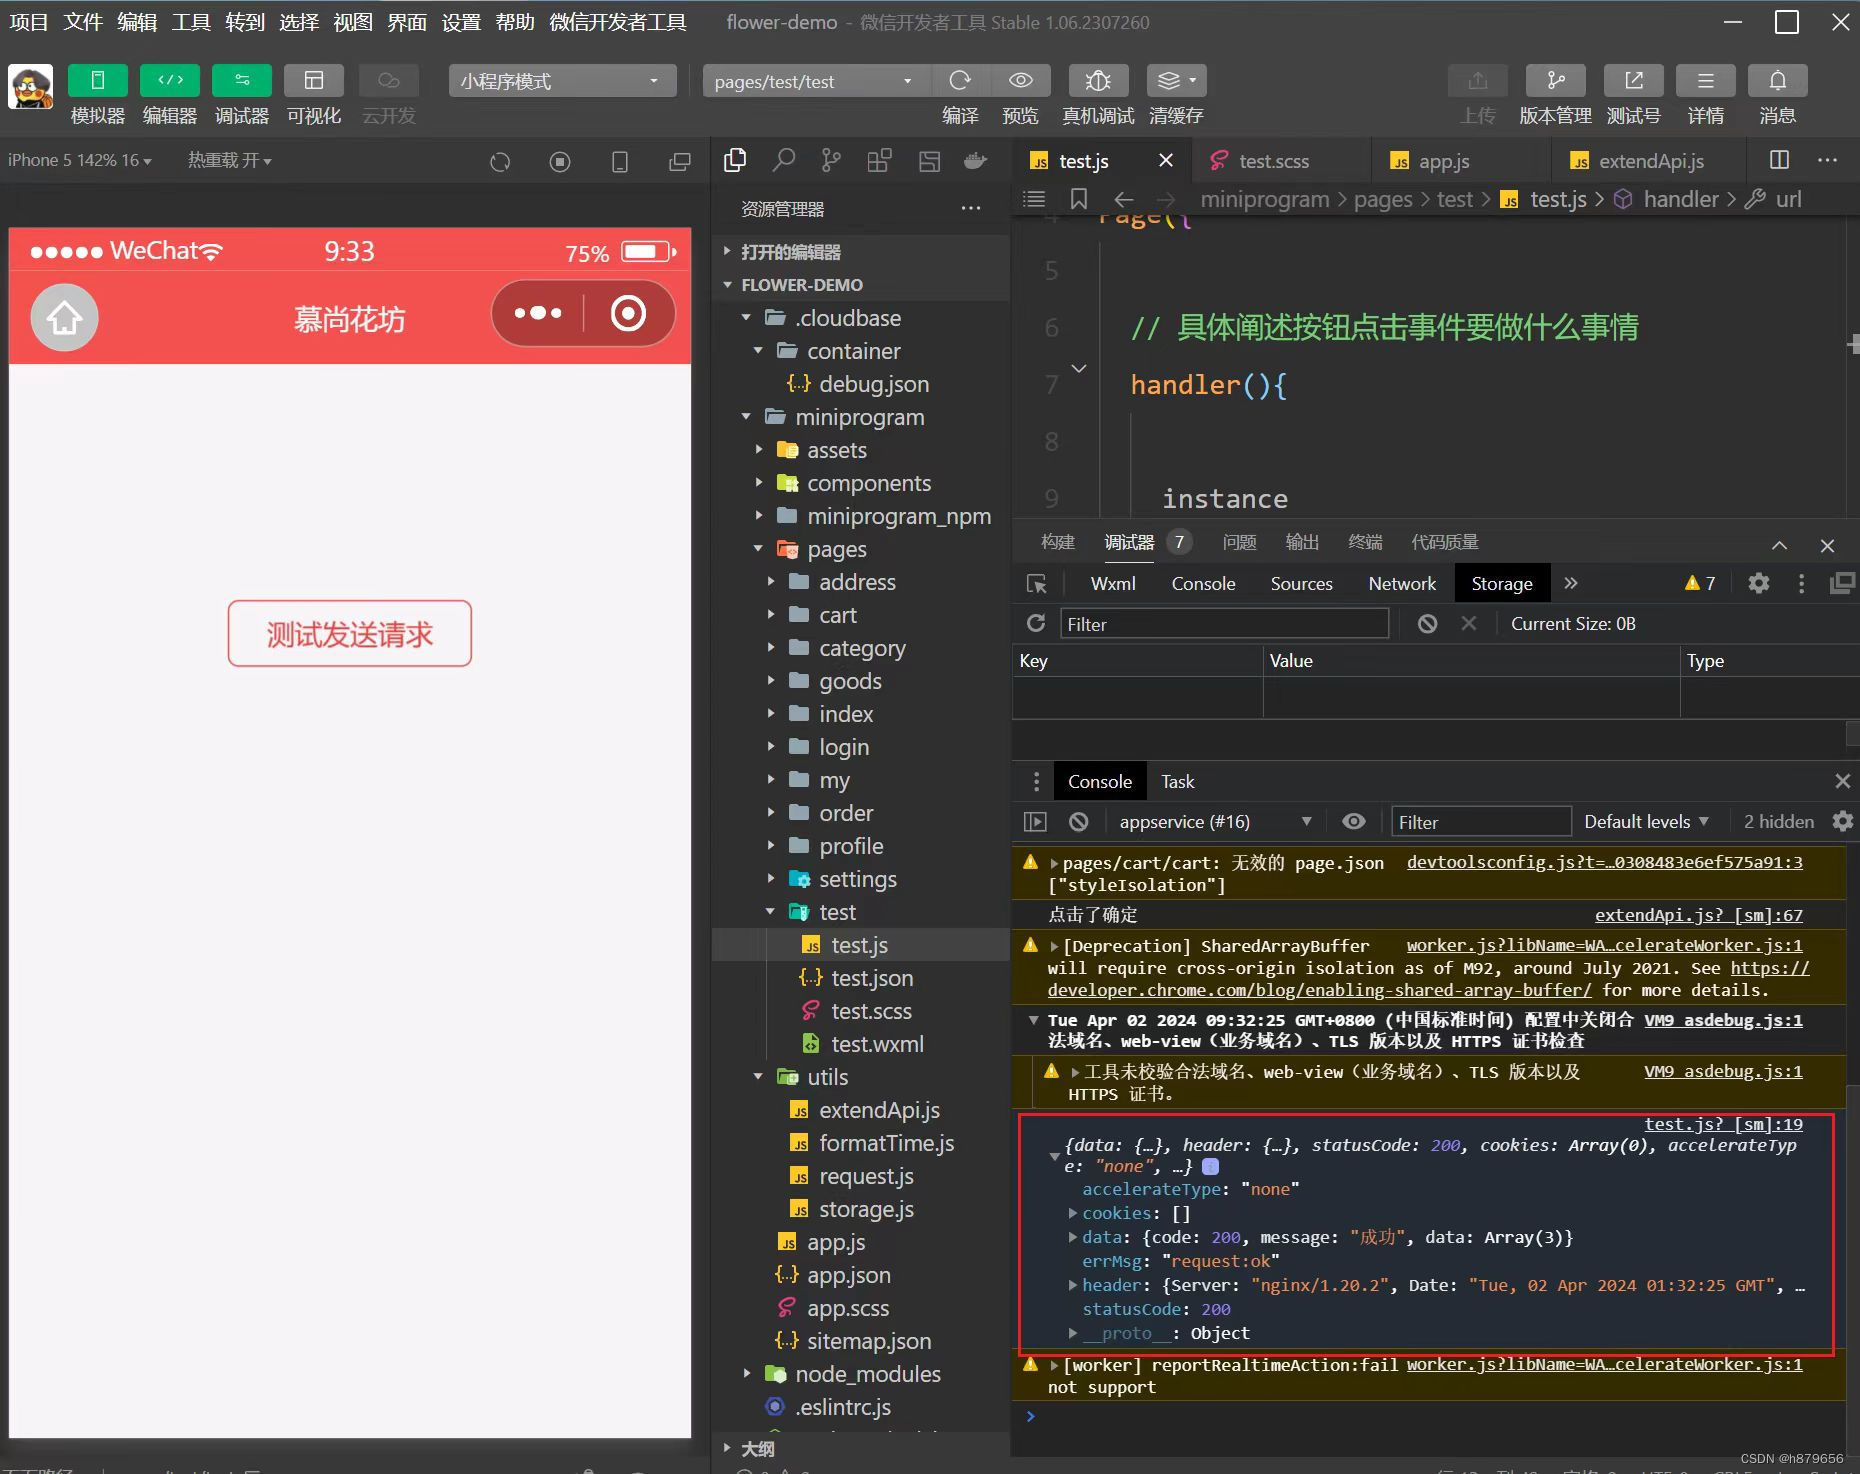Click the 测试发送请求 button in simulator

pos(349,633)
